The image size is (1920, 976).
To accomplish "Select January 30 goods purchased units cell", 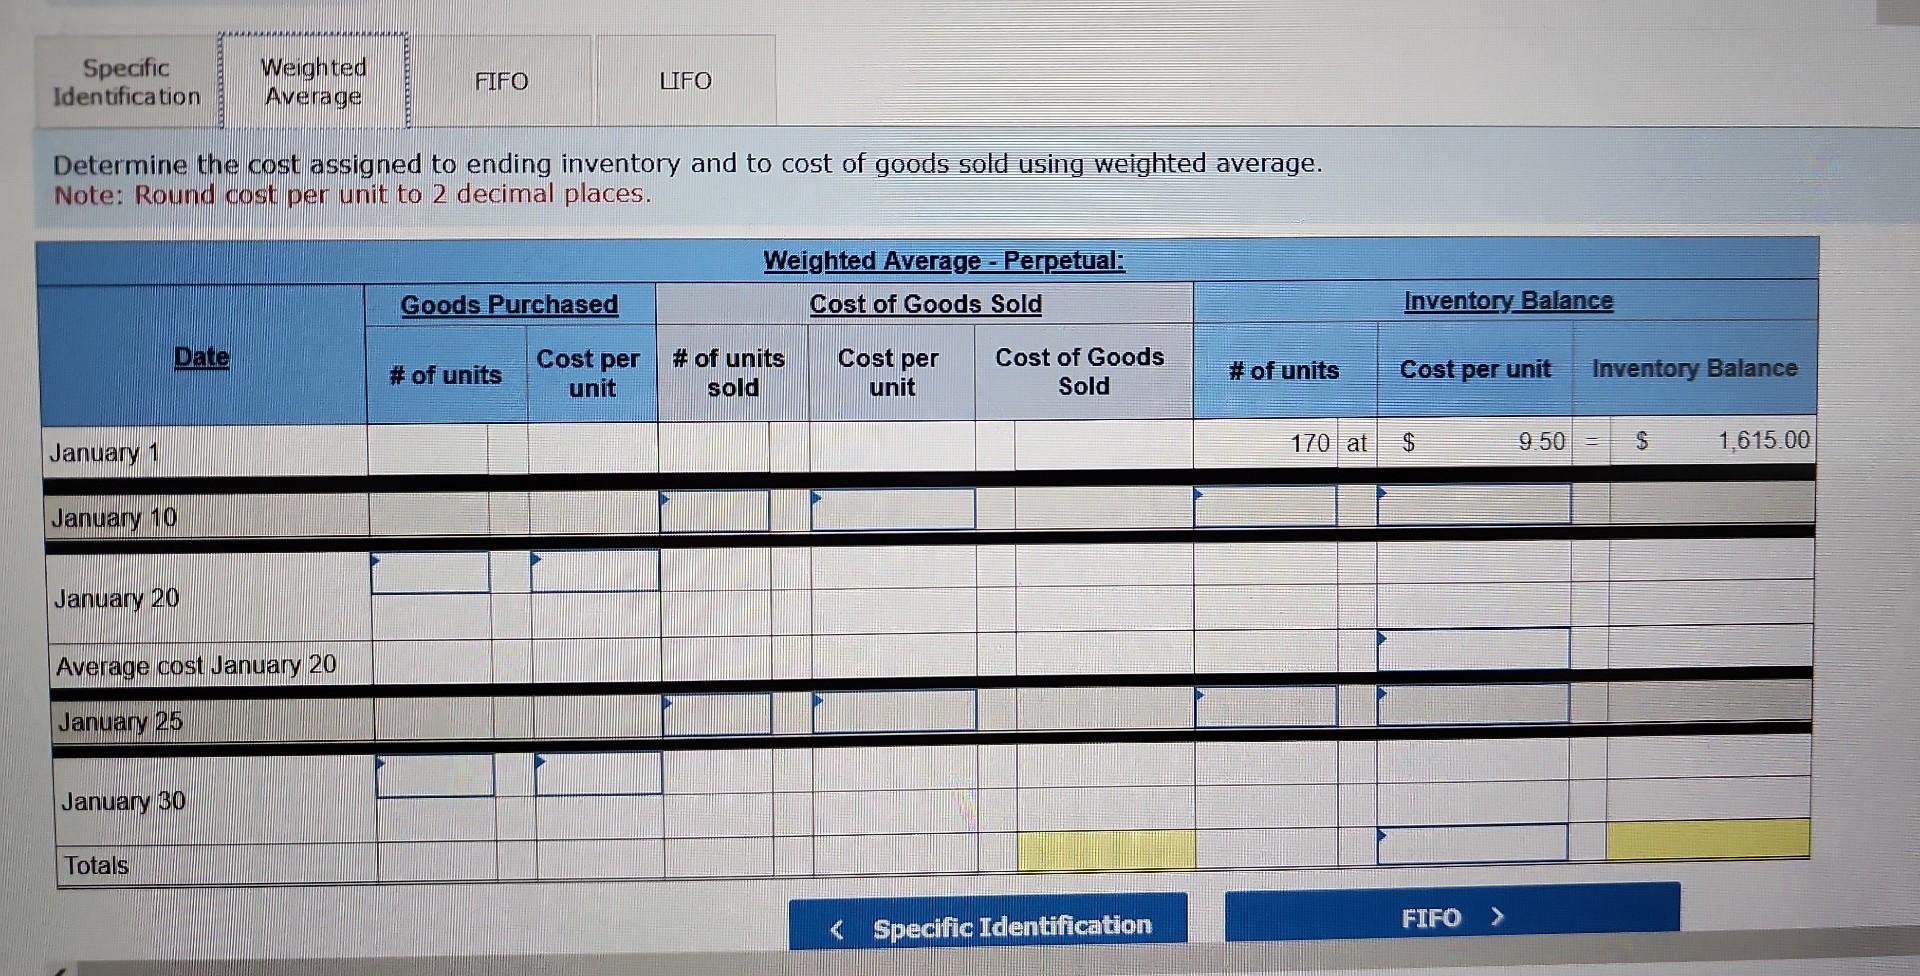I will 436,776.
